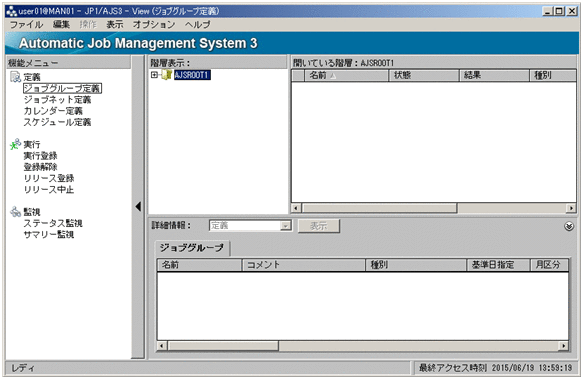This screenshot has width=585, height=381.
Task: Click the 最終アクセス時刻 status bar entry
Action: point(495,368)
